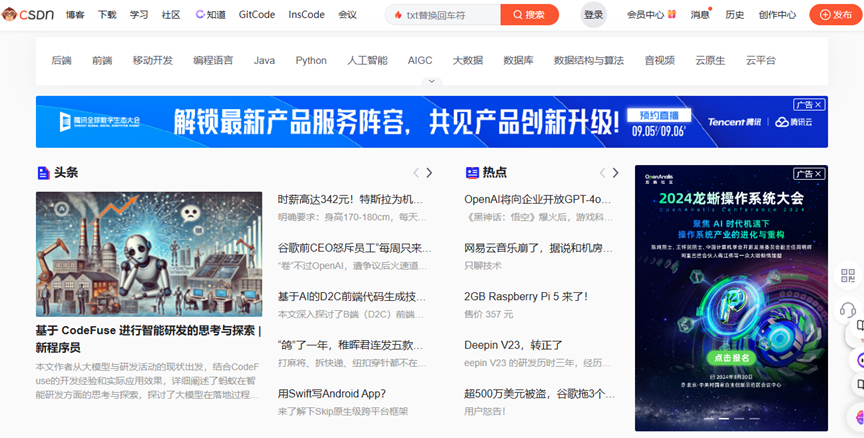Open hot topic 网易云音乐崩了
The width and height of the screenshot is (864, 438).
[x=538, y=248]
